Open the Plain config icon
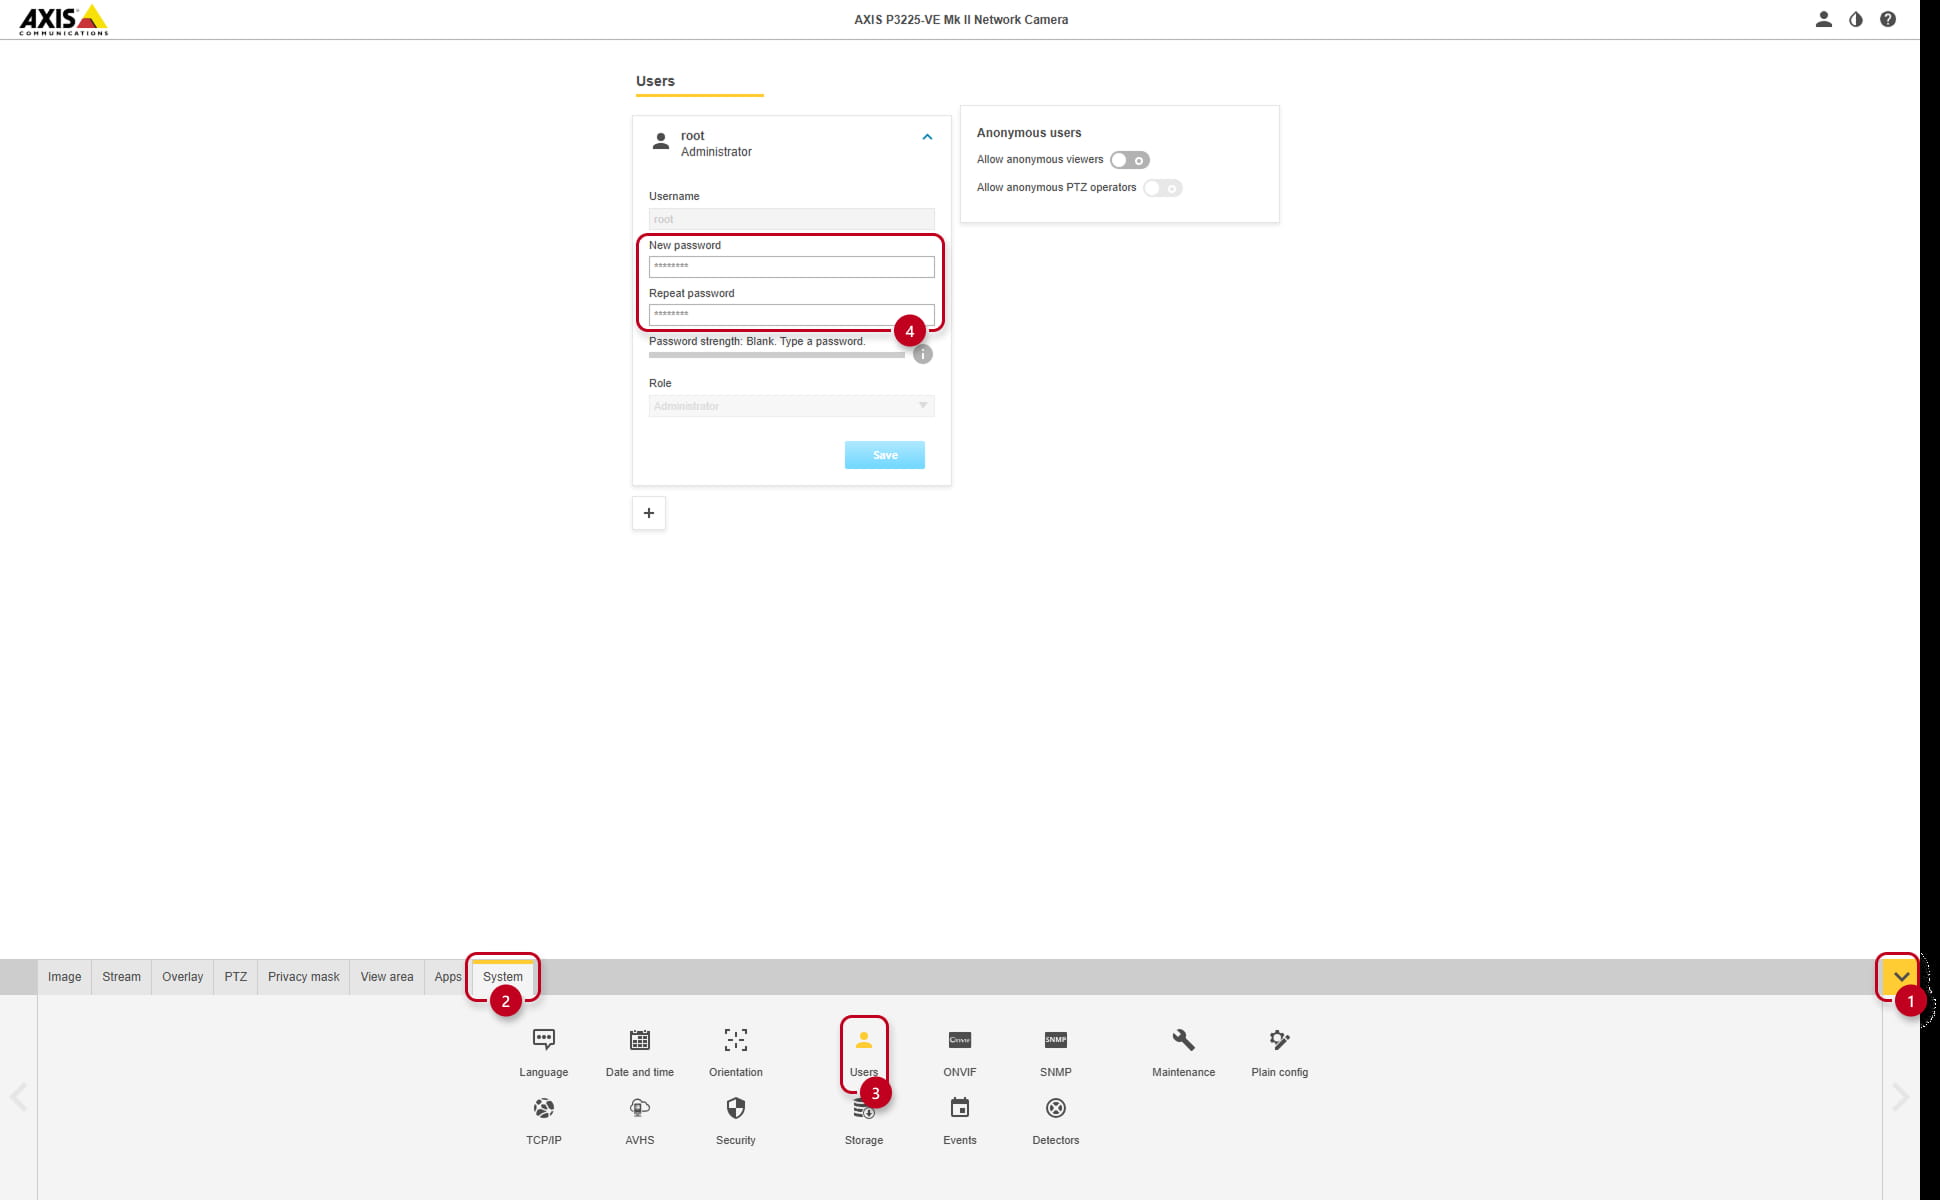Viewport: 1940px width, 1200px height. click(1280, 1040)
